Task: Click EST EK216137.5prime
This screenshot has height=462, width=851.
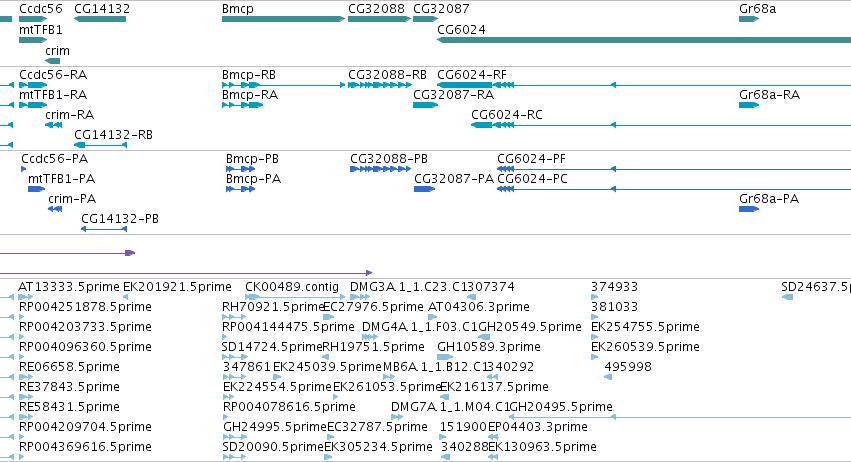Action: (x=494, y=388)
